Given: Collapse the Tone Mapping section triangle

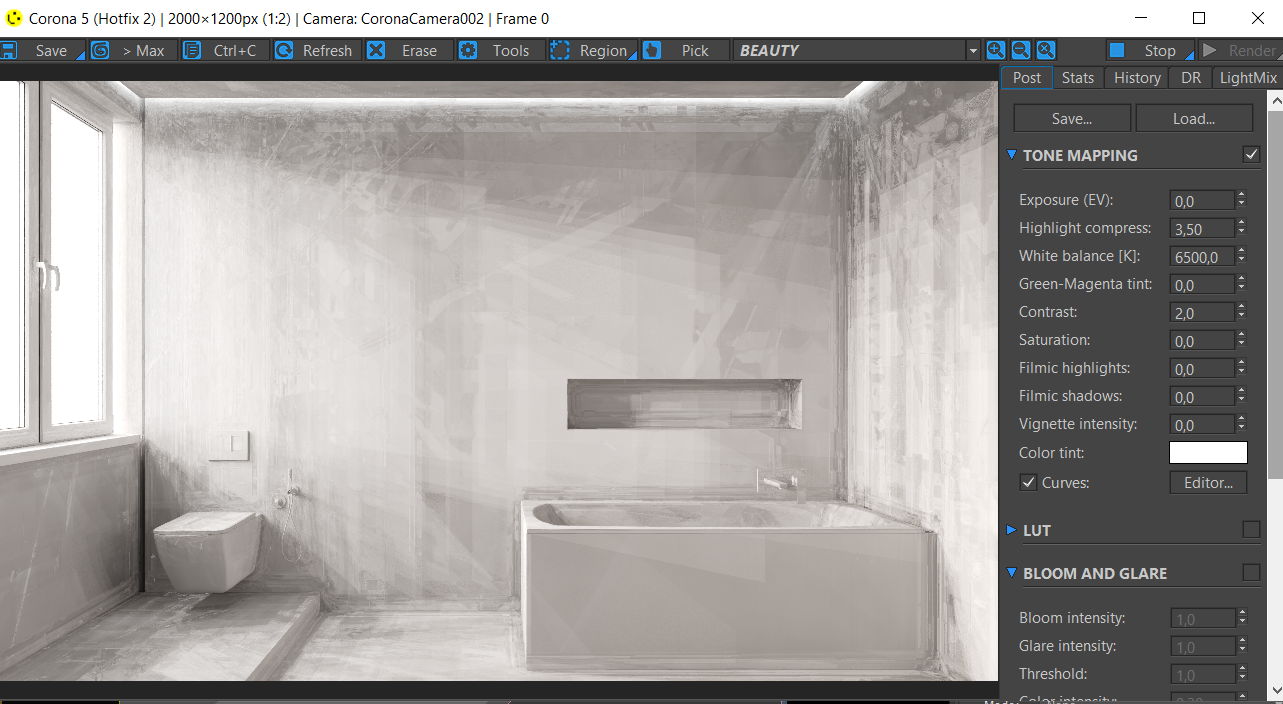Looking at the screenshot, I should [x=1012, y=155].
